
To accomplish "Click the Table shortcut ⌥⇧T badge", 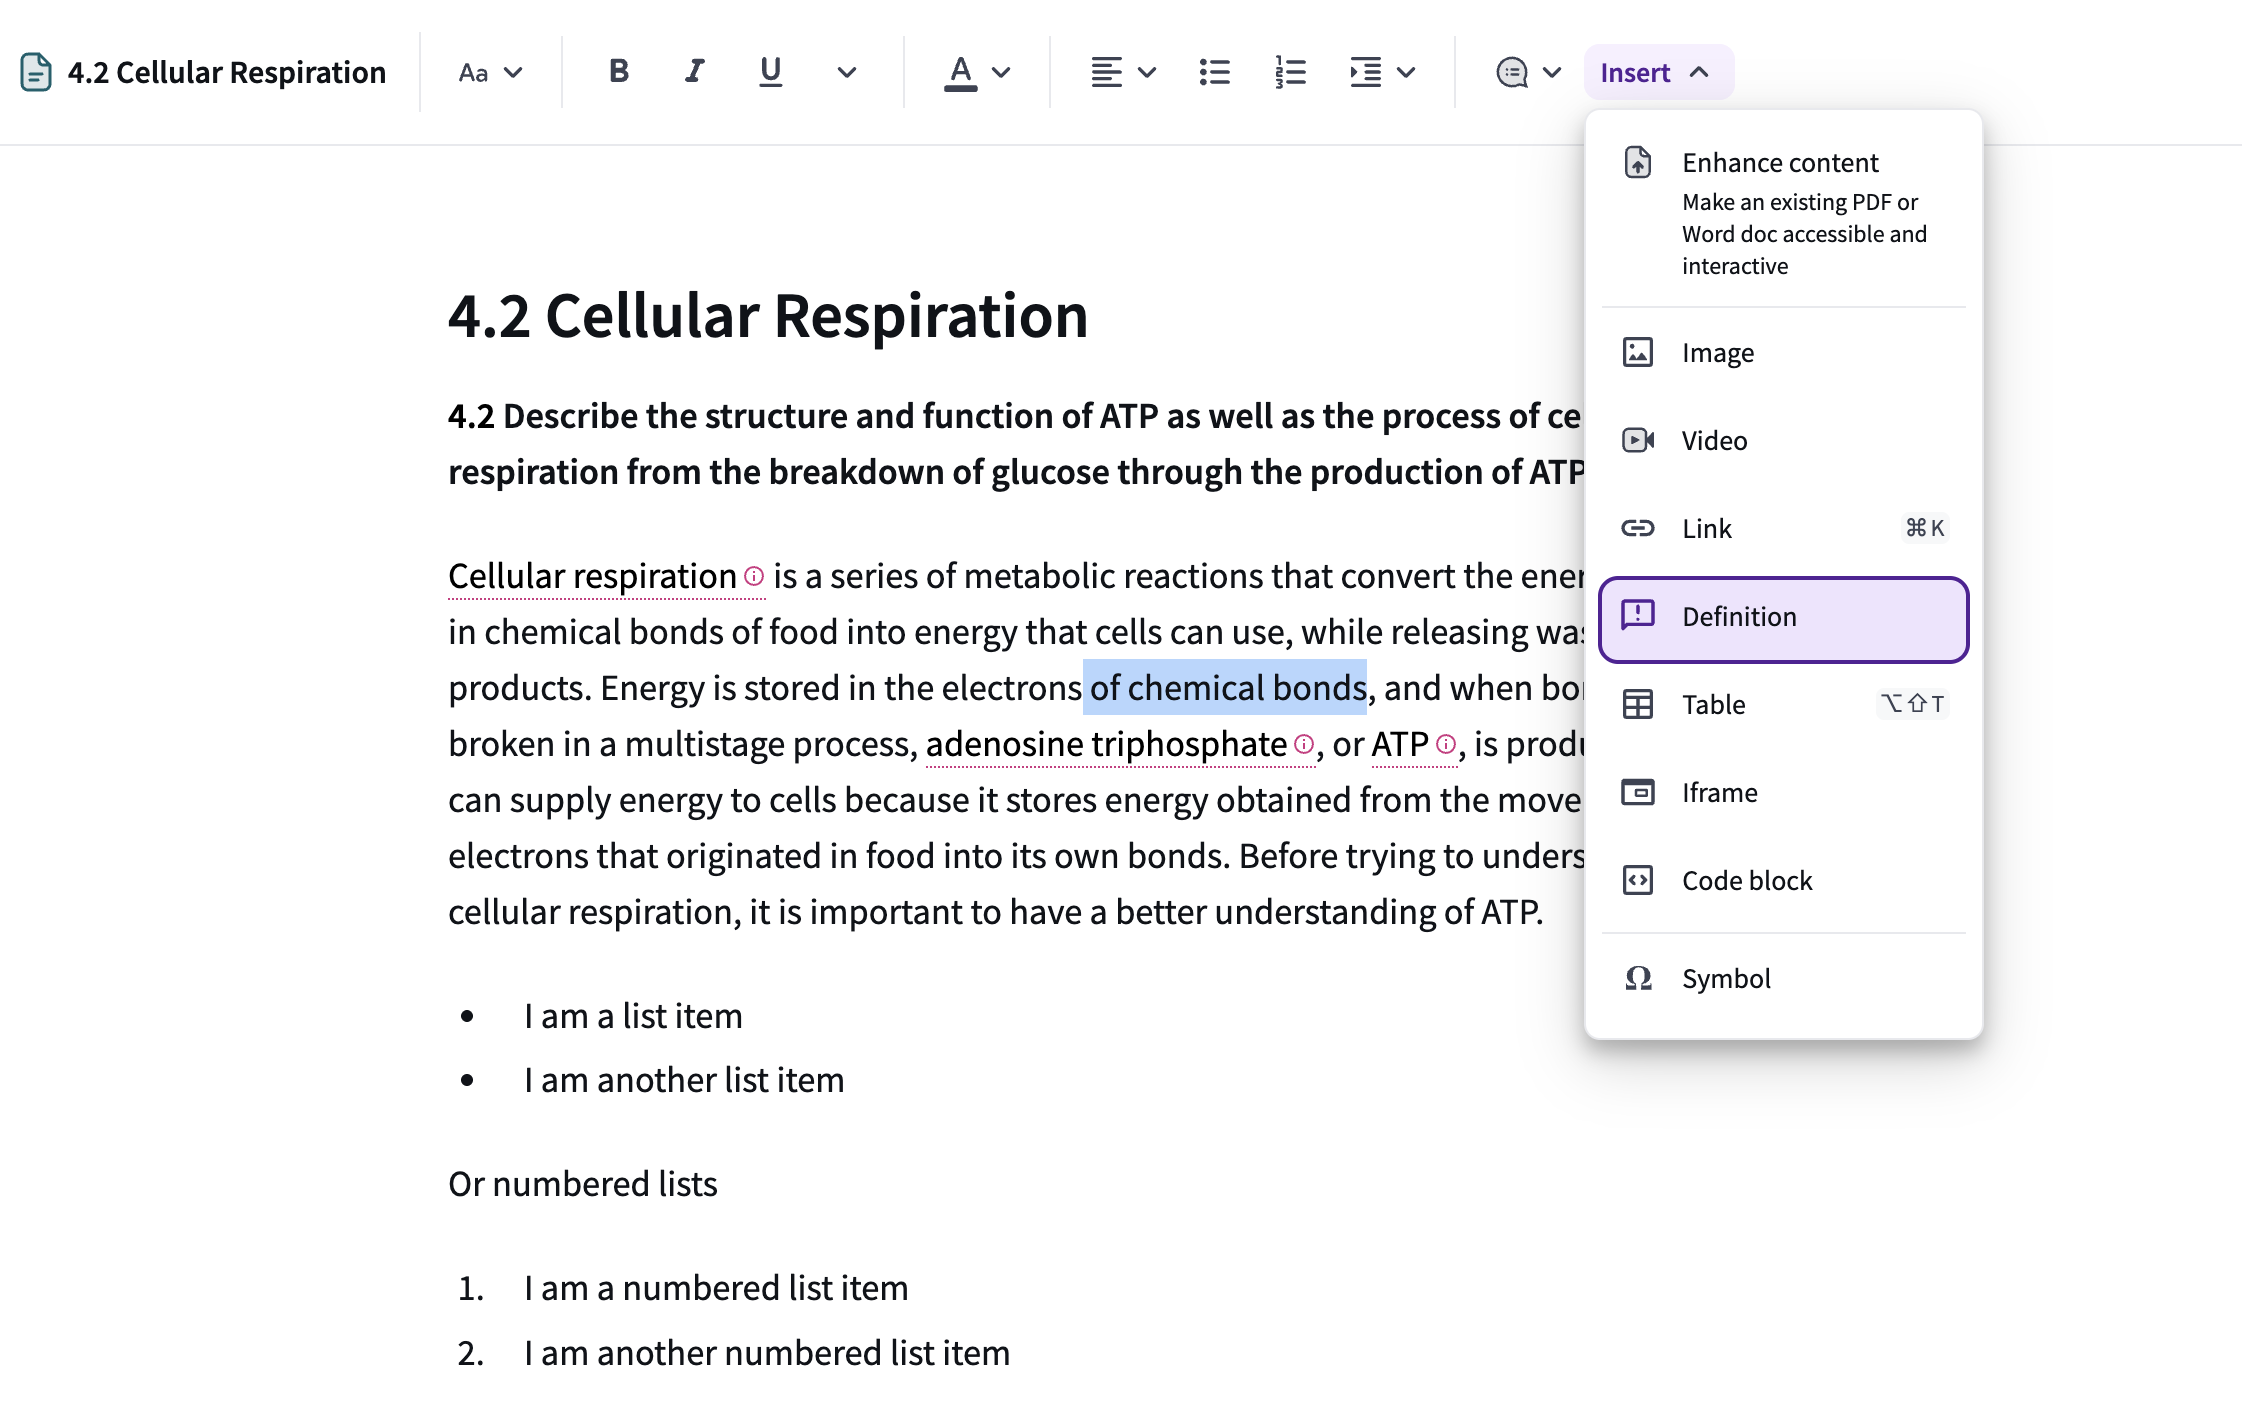I will click(1913, 704).
